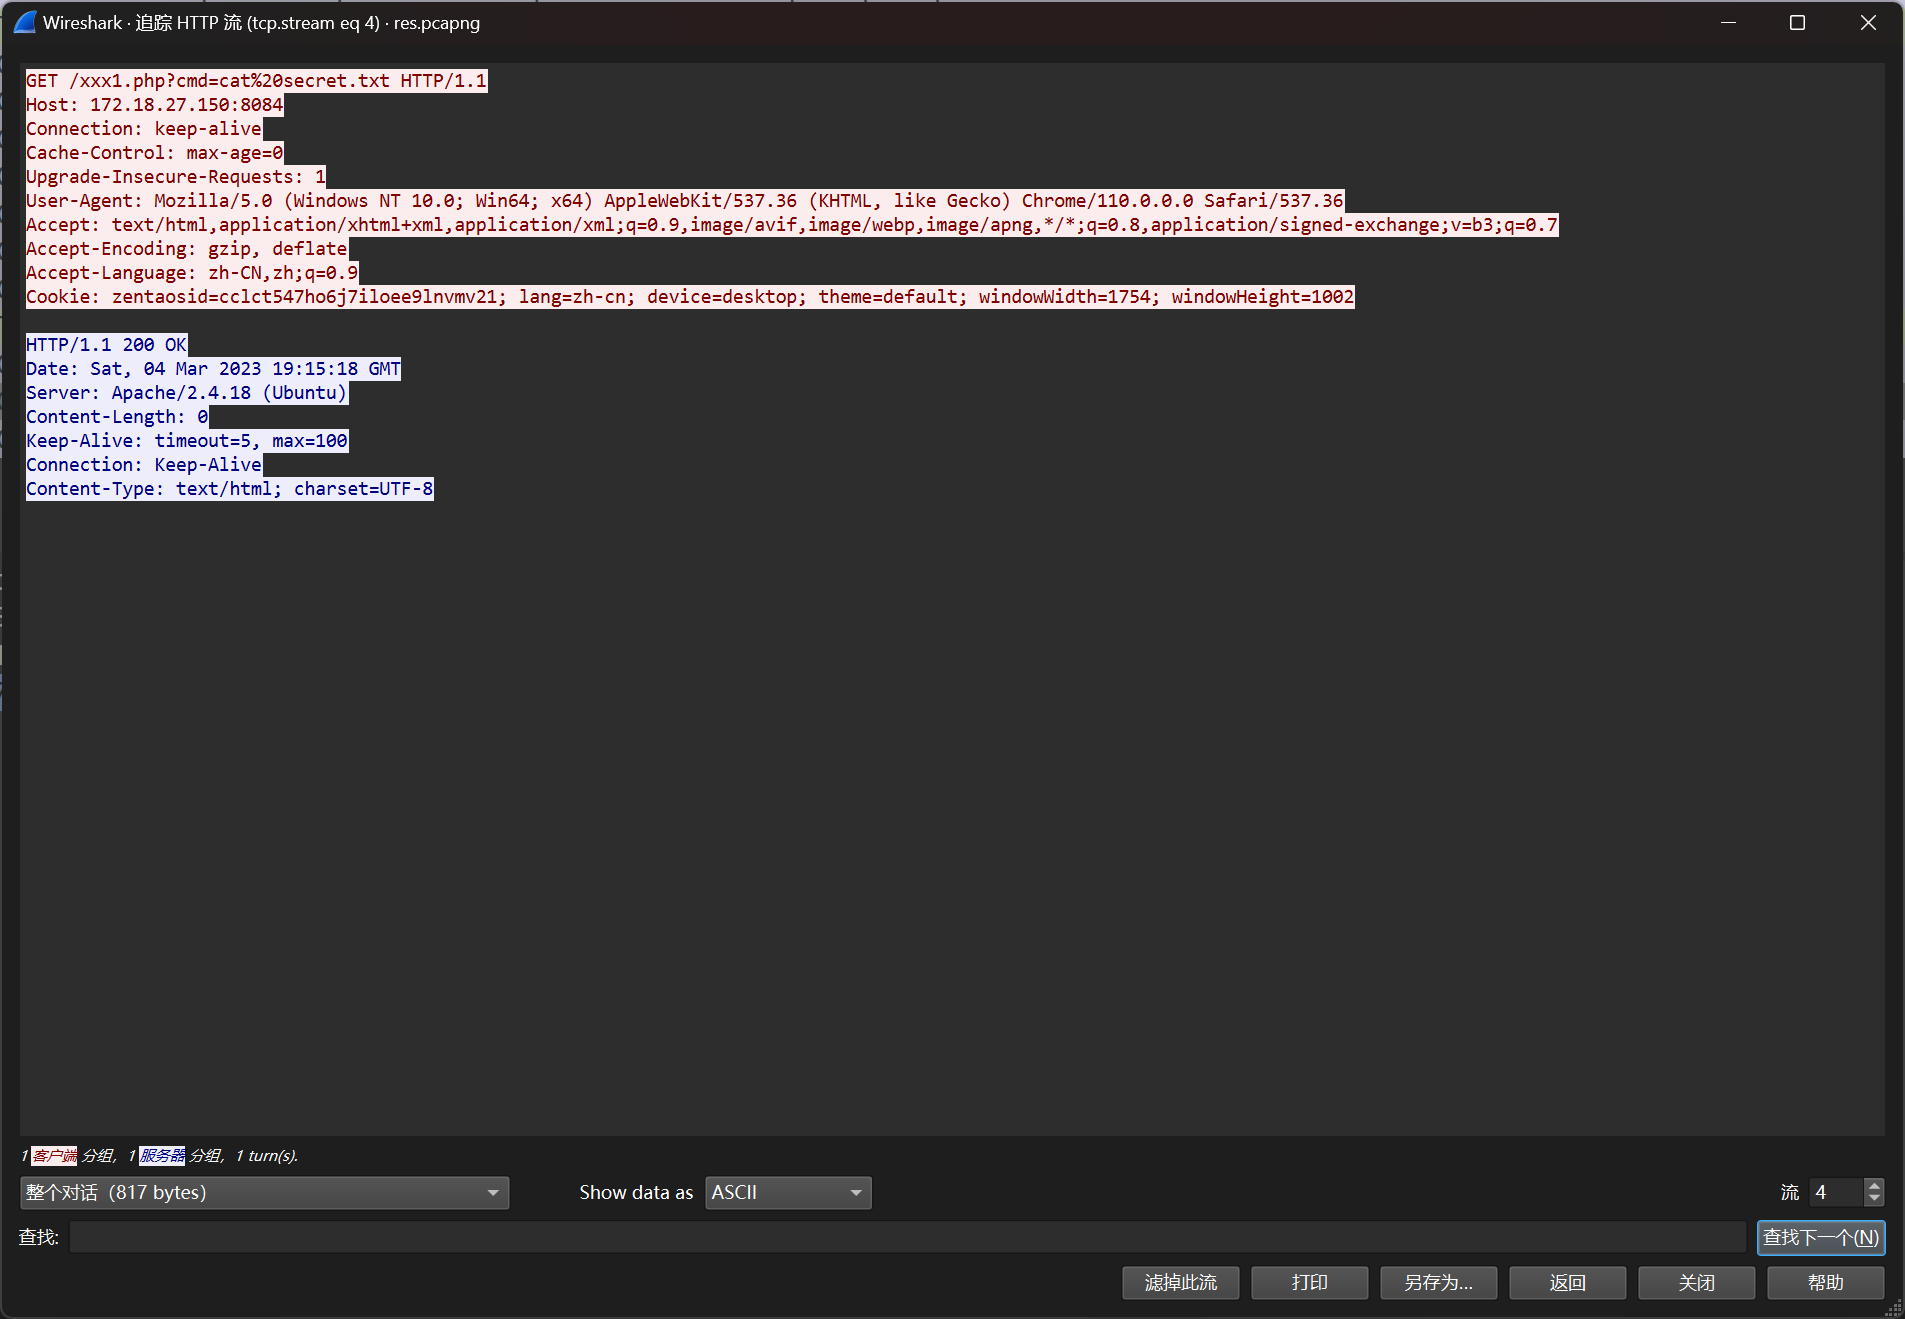Click the 关闭 close button
Viewport: 1905px width, 1319px height.
point(1696,1282)
